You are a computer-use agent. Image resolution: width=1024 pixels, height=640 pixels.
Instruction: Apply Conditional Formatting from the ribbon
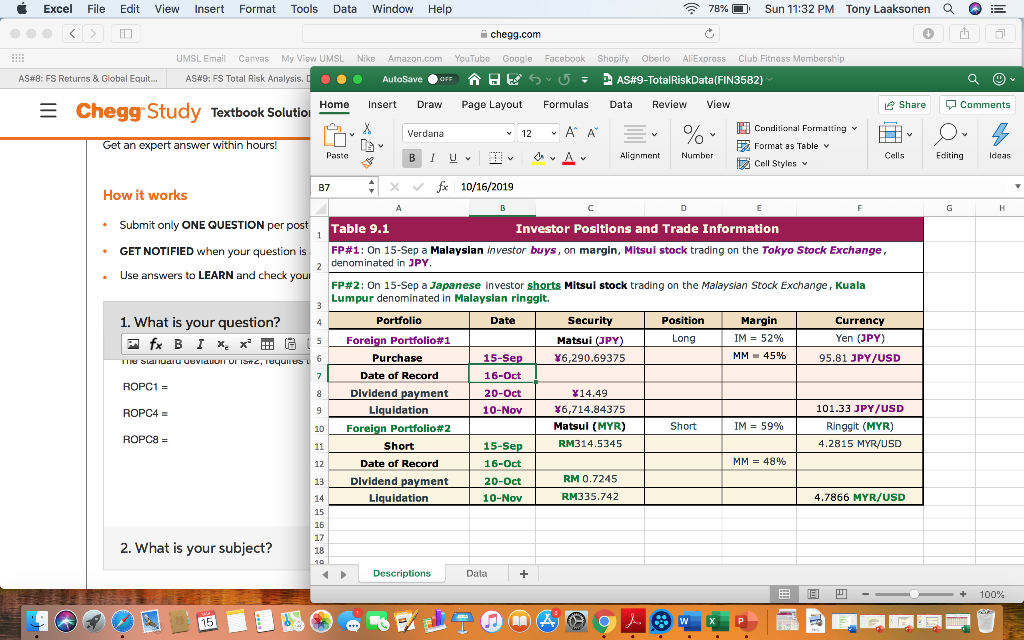(796, 129)
